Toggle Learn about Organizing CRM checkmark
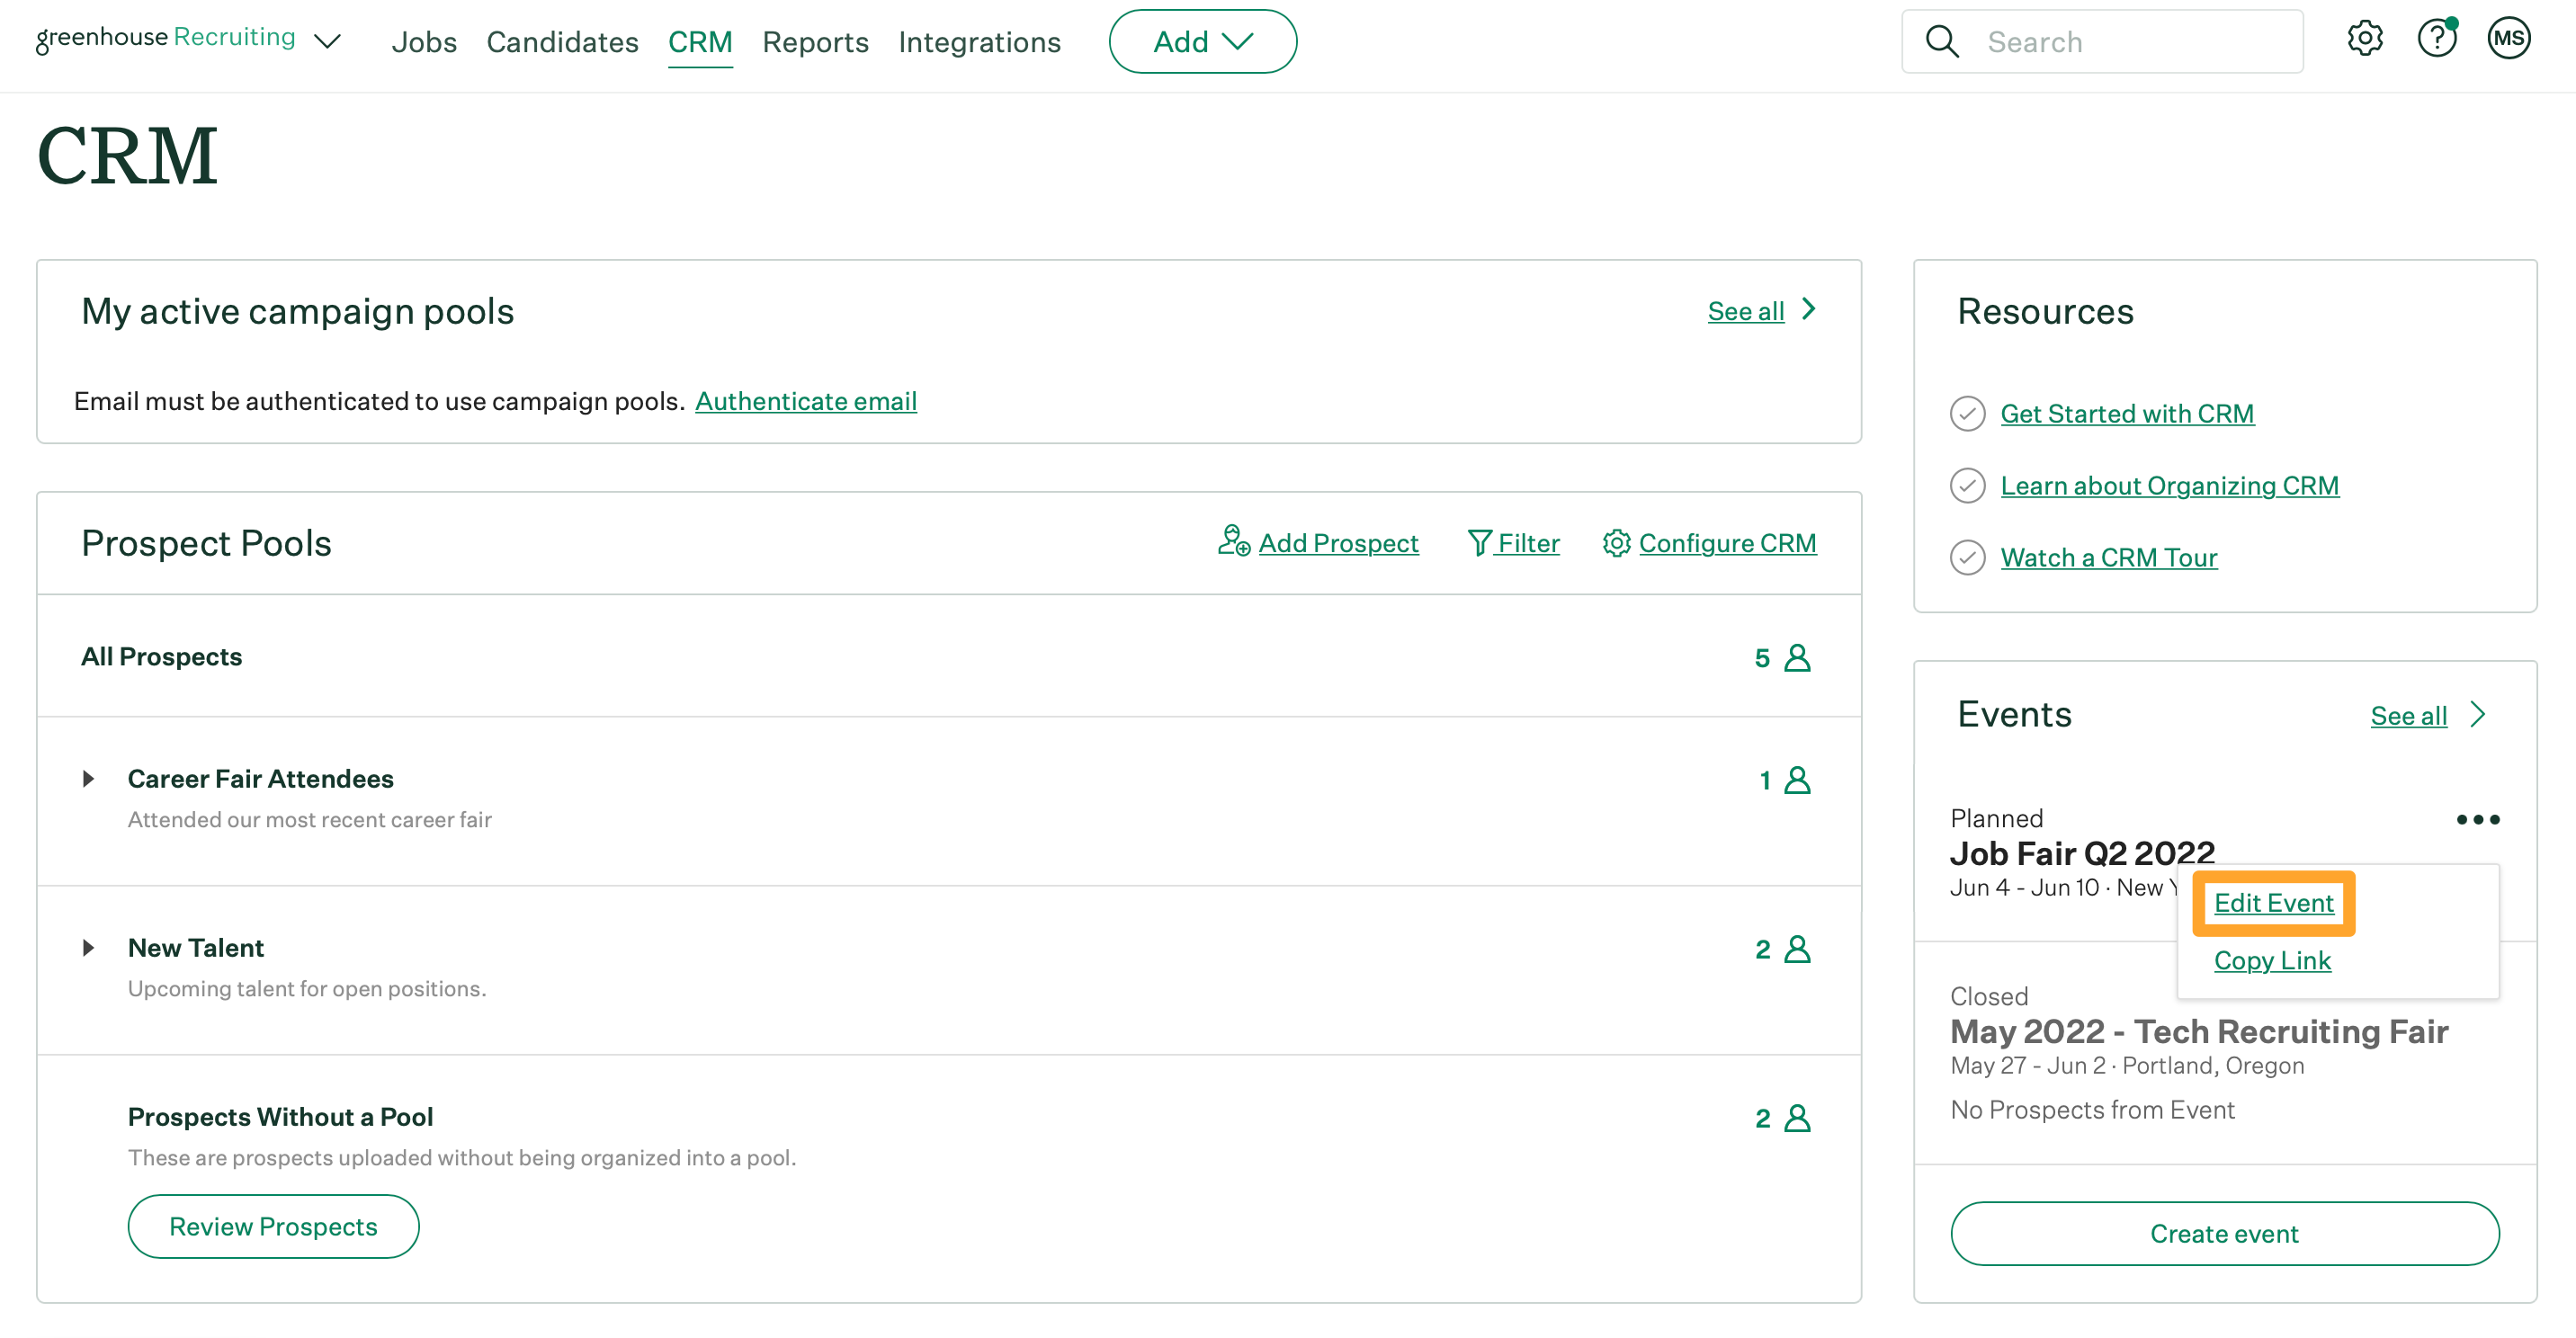This screenshot has height=1338, width=2576. coord(1967,486)
